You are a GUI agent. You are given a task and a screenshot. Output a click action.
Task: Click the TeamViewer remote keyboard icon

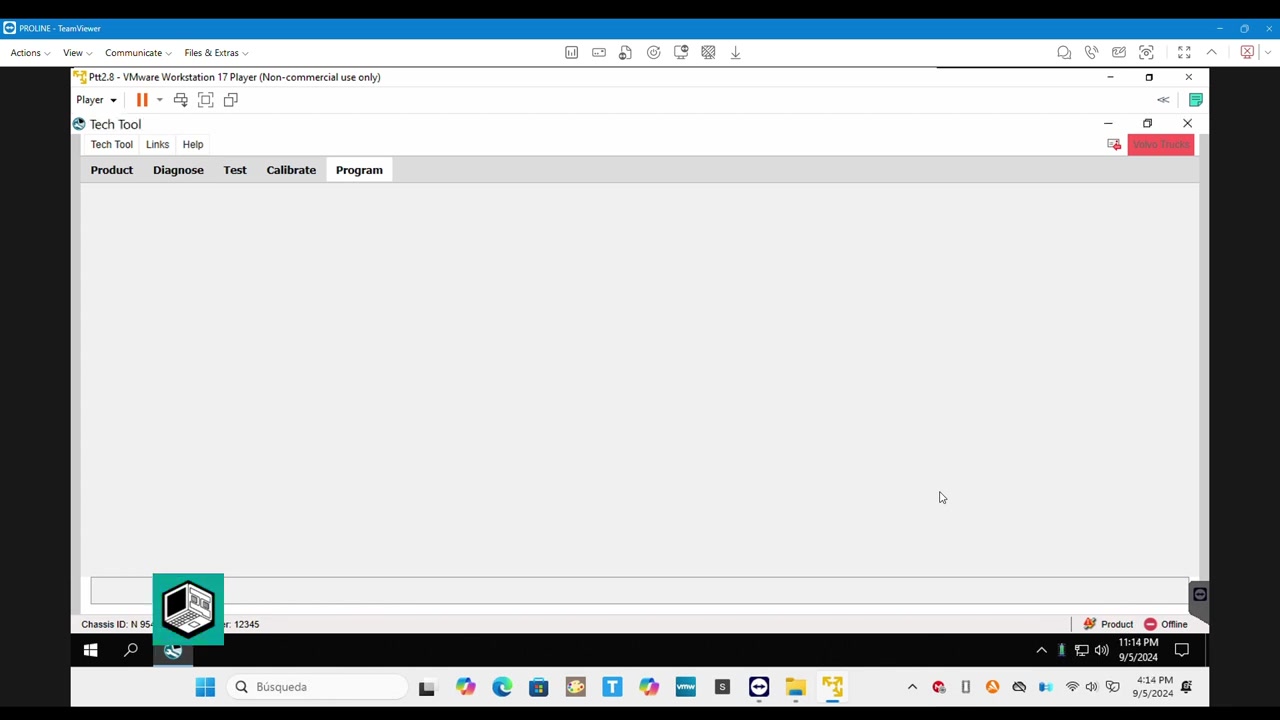pos(598,53)
